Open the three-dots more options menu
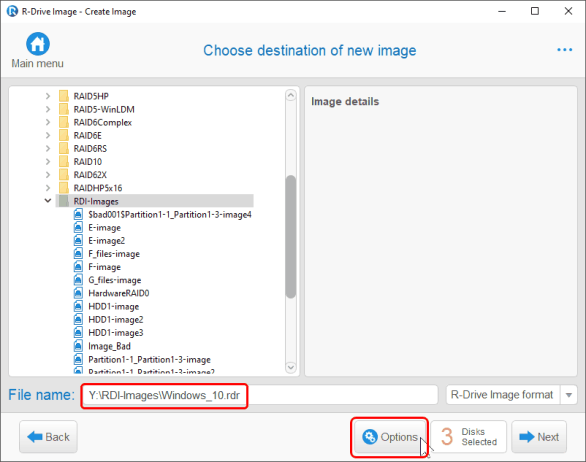The width and height of the screenshot is (586, 462). click(564, 50)
